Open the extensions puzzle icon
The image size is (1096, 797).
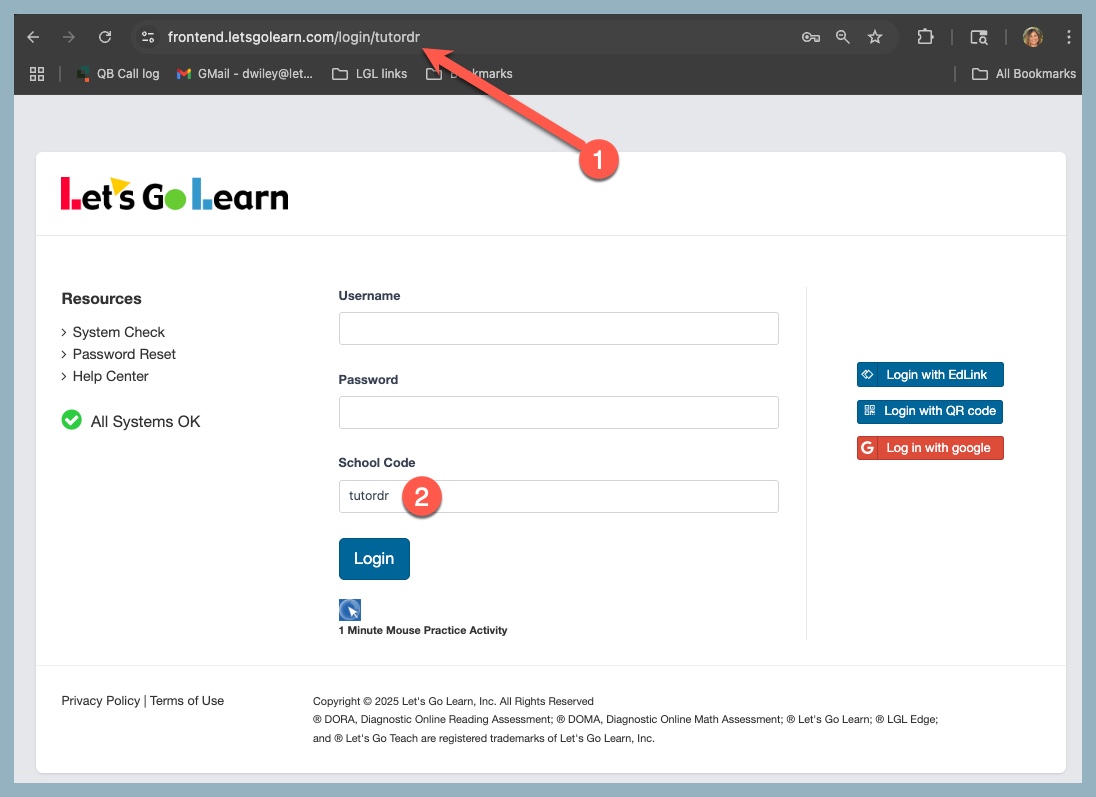click(925, 36)
